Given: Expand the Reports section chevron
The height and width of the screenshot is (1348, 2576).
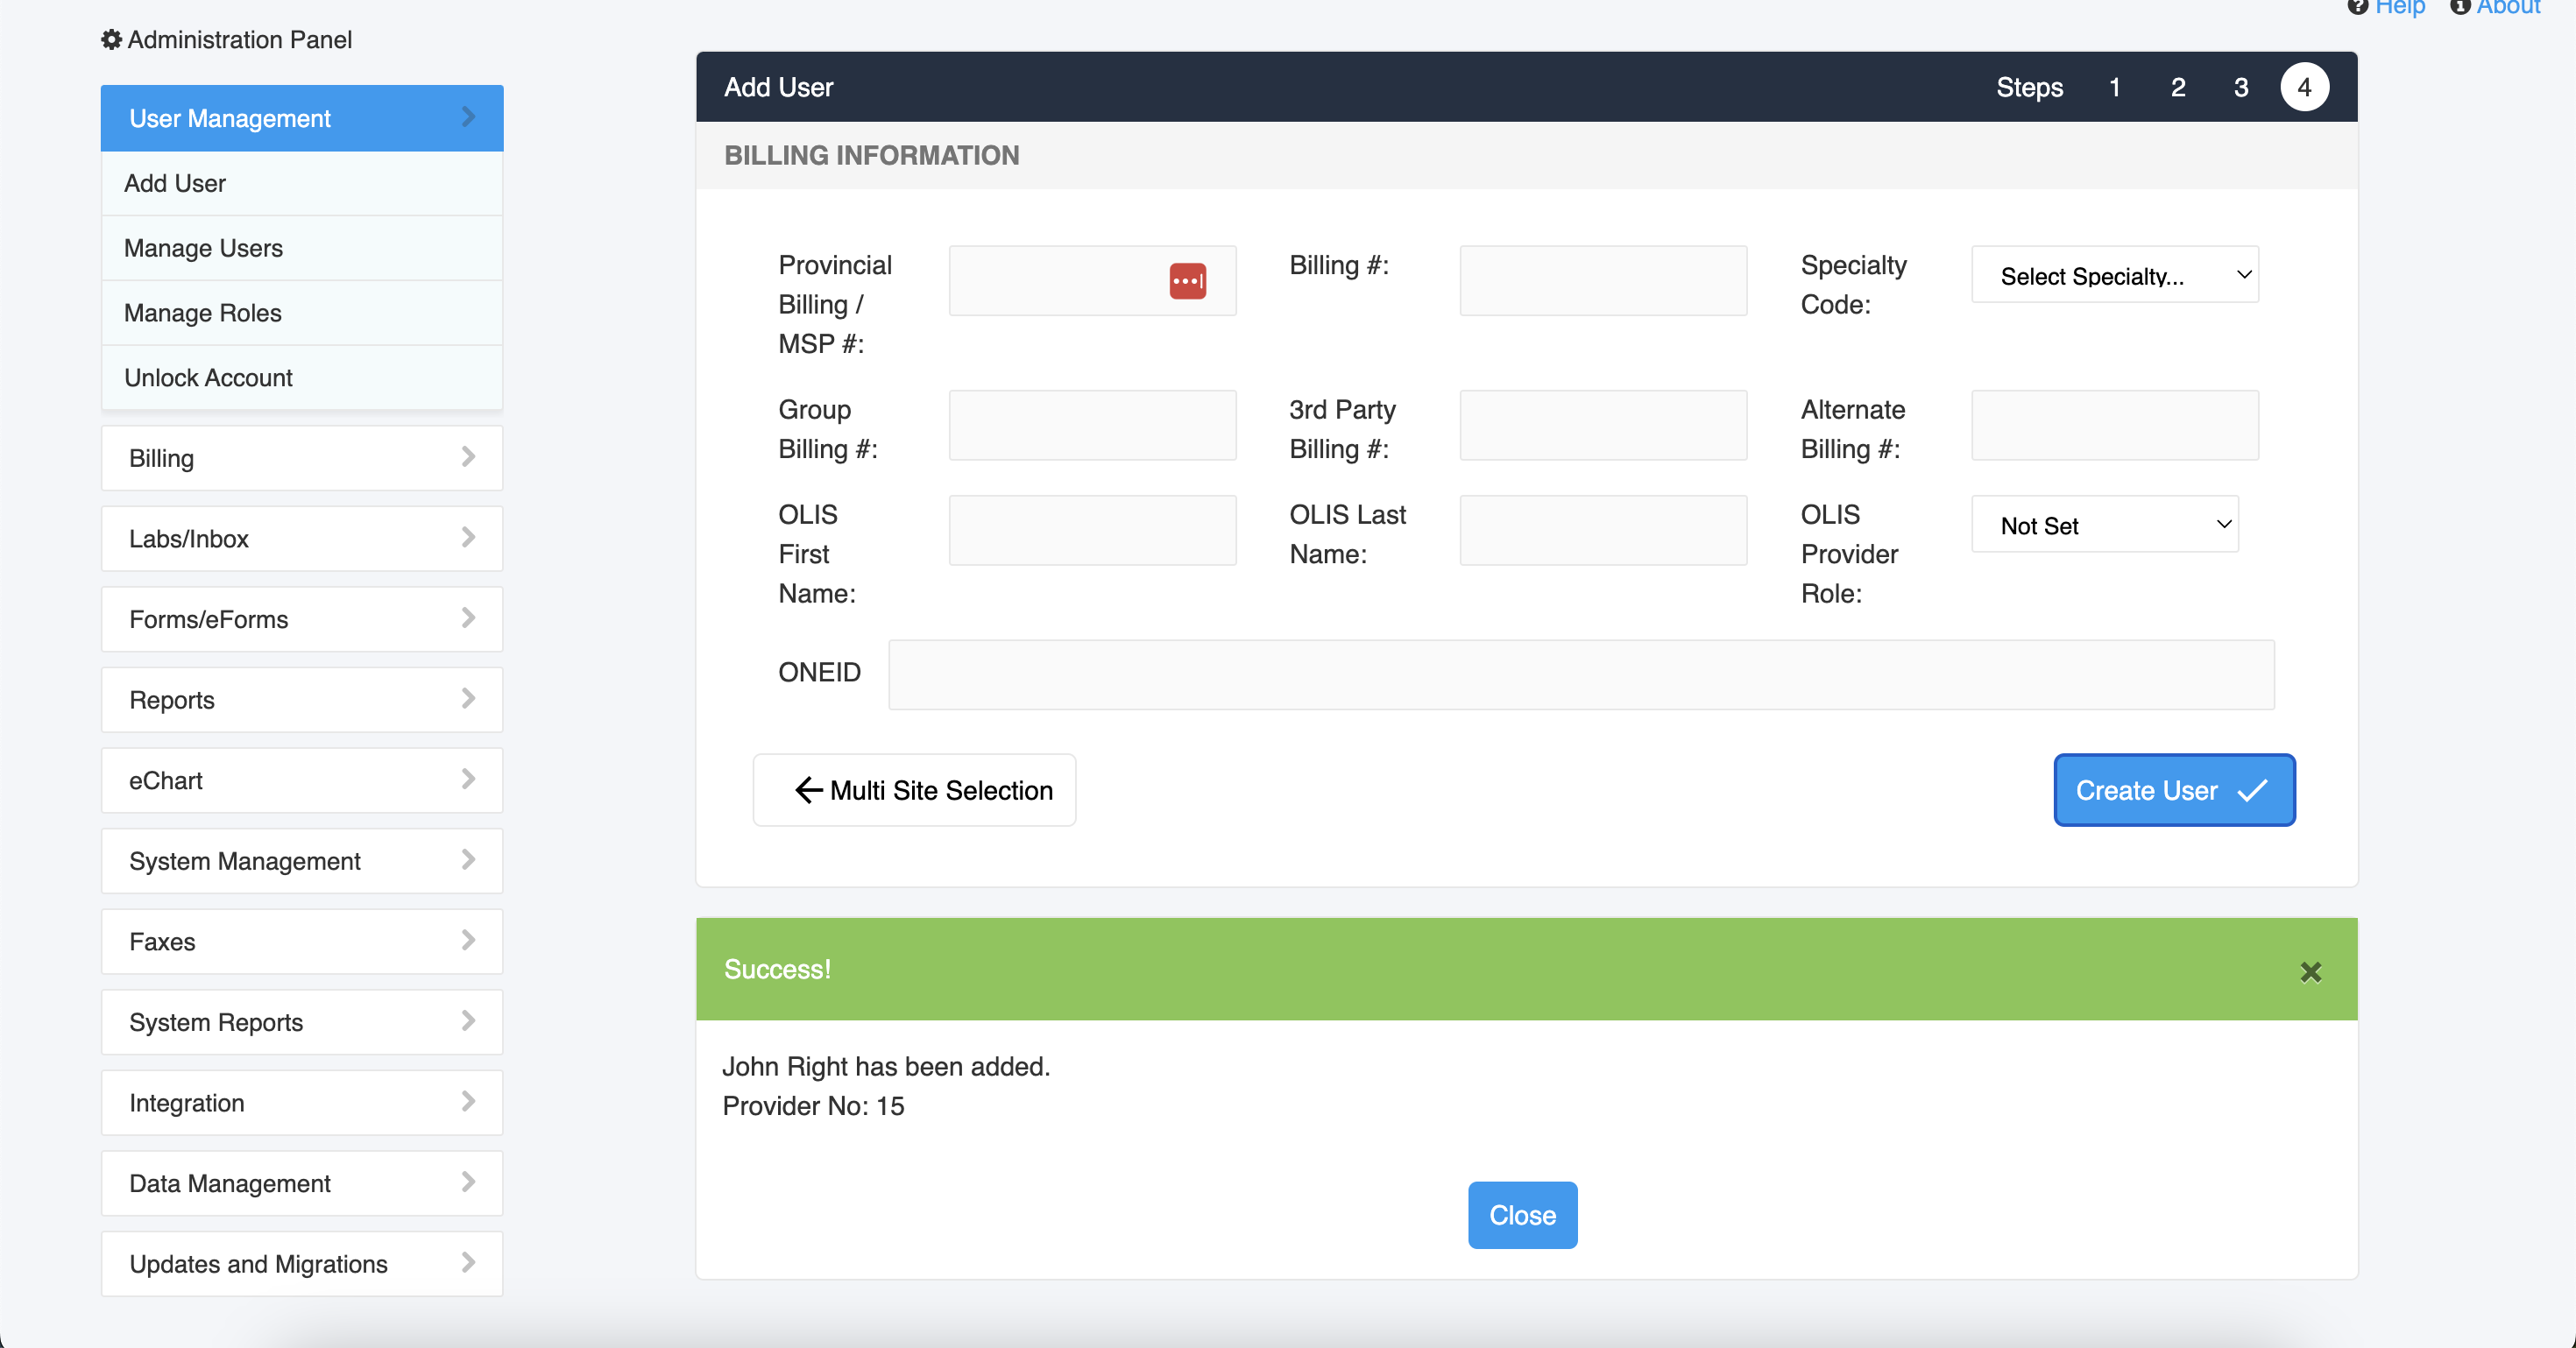Looking at the screenshot, I should point(468,699).
